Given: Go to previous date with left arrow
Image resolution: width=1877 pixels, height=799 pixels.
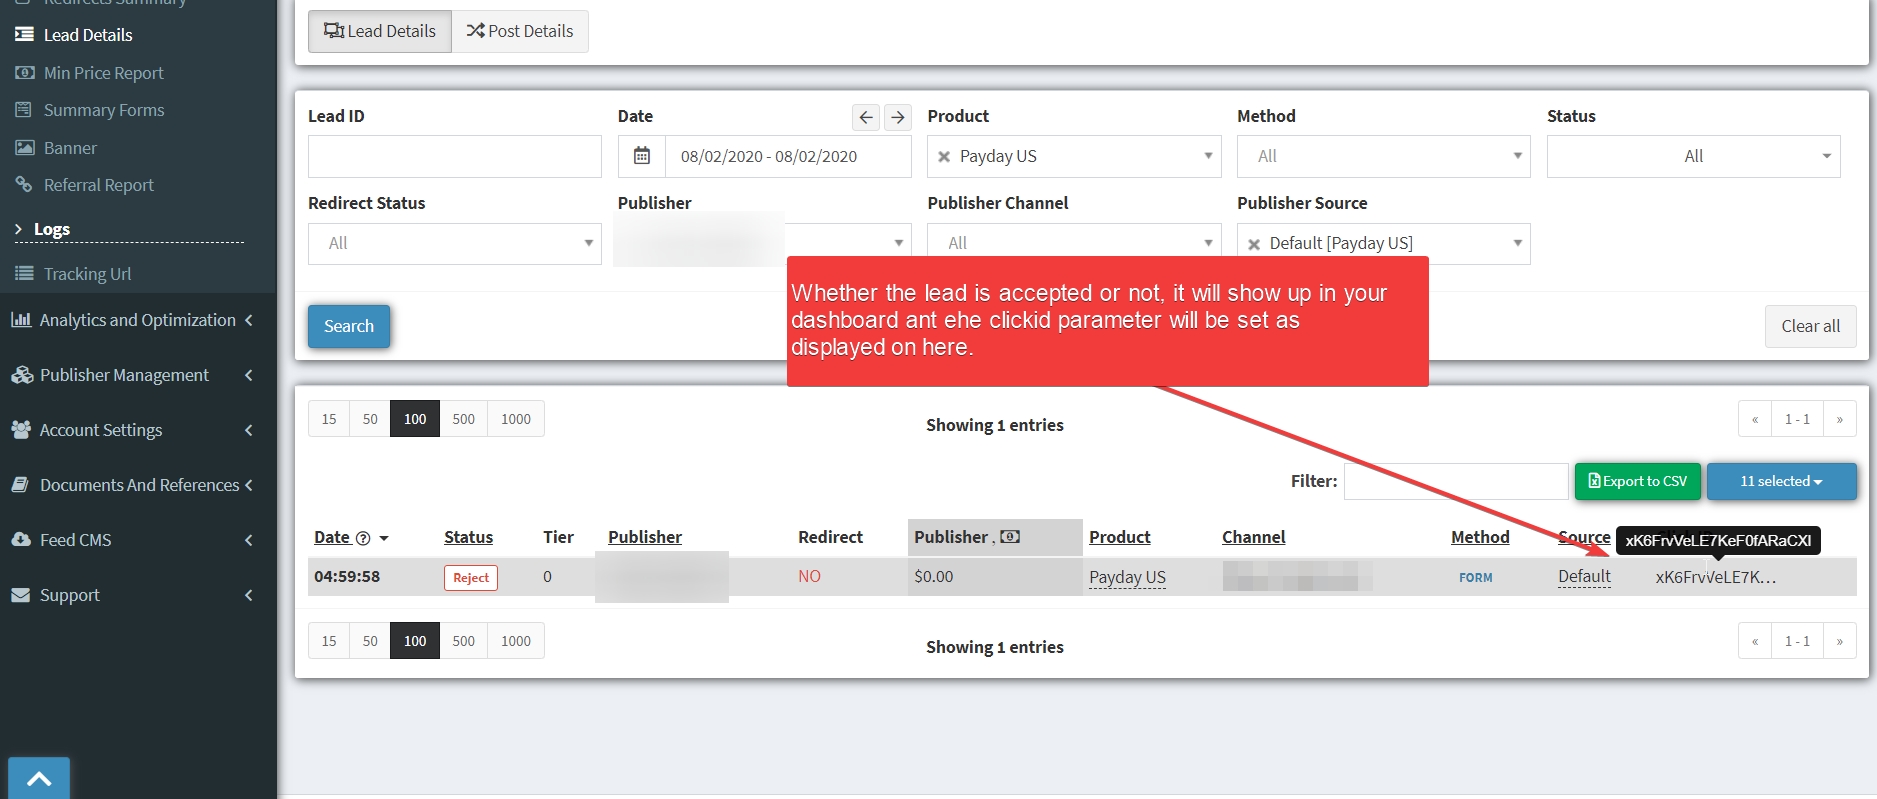Looking at the screenshot, I should [866, 117].
